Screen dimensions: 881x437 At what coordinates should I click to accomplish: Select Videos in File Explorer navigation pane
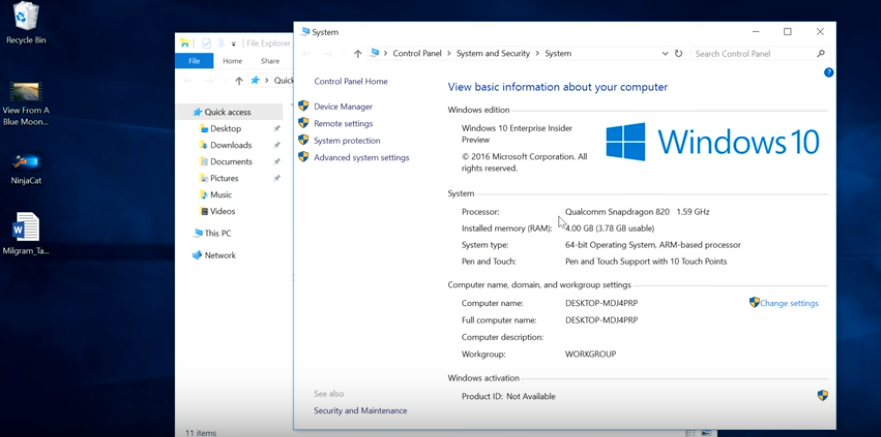(x=222, y=211)
